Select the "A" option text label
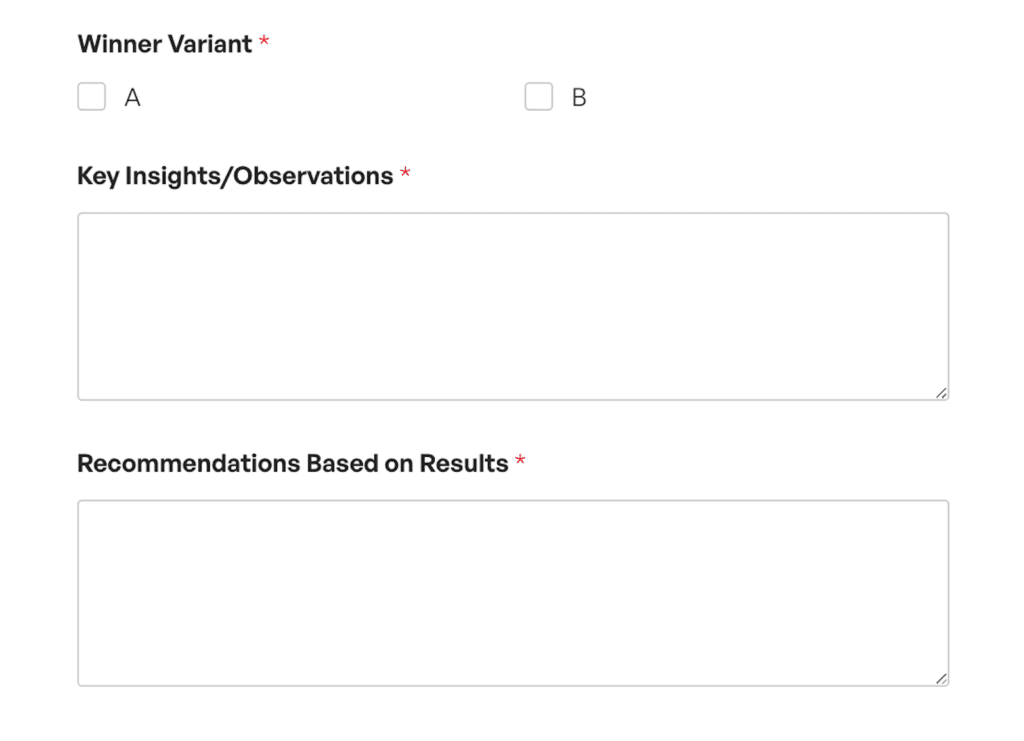Image resolution: width=1024 pixels, height=741 pixels. (x=133, y=98)
